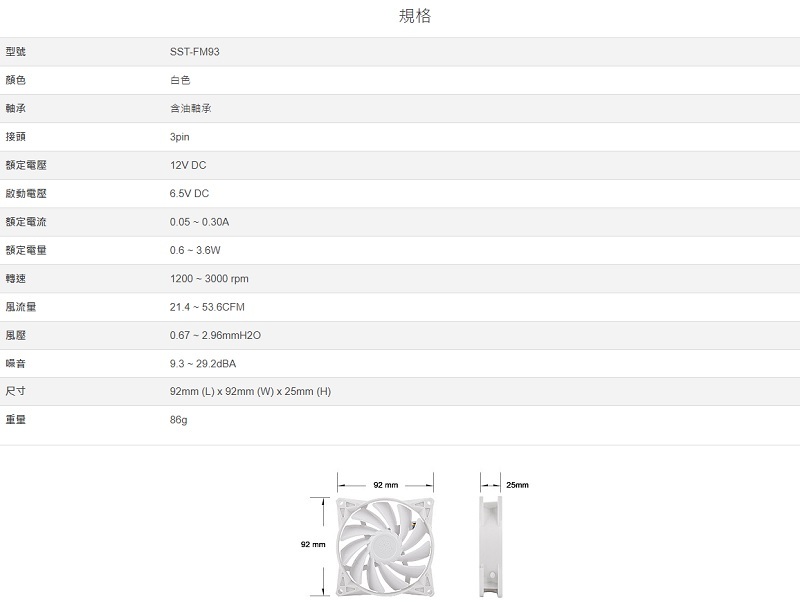
Task: Click the 21.4 ~ 53.6CFM airflow value
Action: (x=207, y=306)
